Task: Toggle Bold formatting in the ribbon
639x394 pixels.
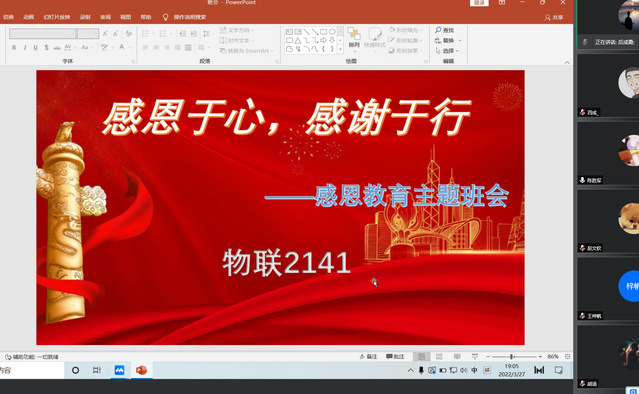Action: (x=14, y=48)
